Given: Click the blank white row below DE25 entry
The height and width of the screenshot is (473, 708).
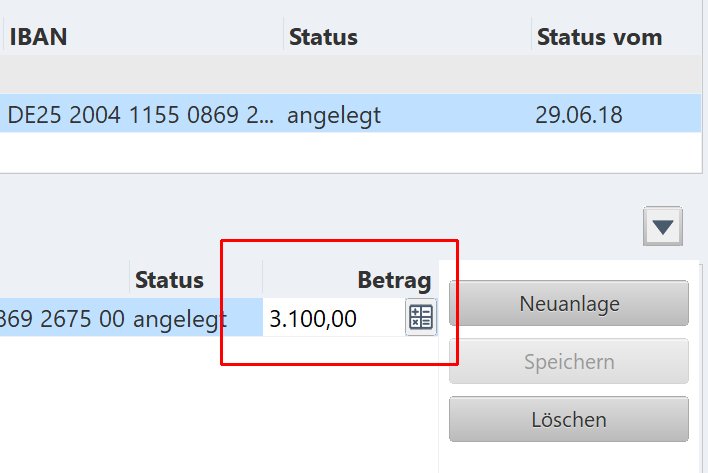Looking at the screenshot, I should (350, 152).
